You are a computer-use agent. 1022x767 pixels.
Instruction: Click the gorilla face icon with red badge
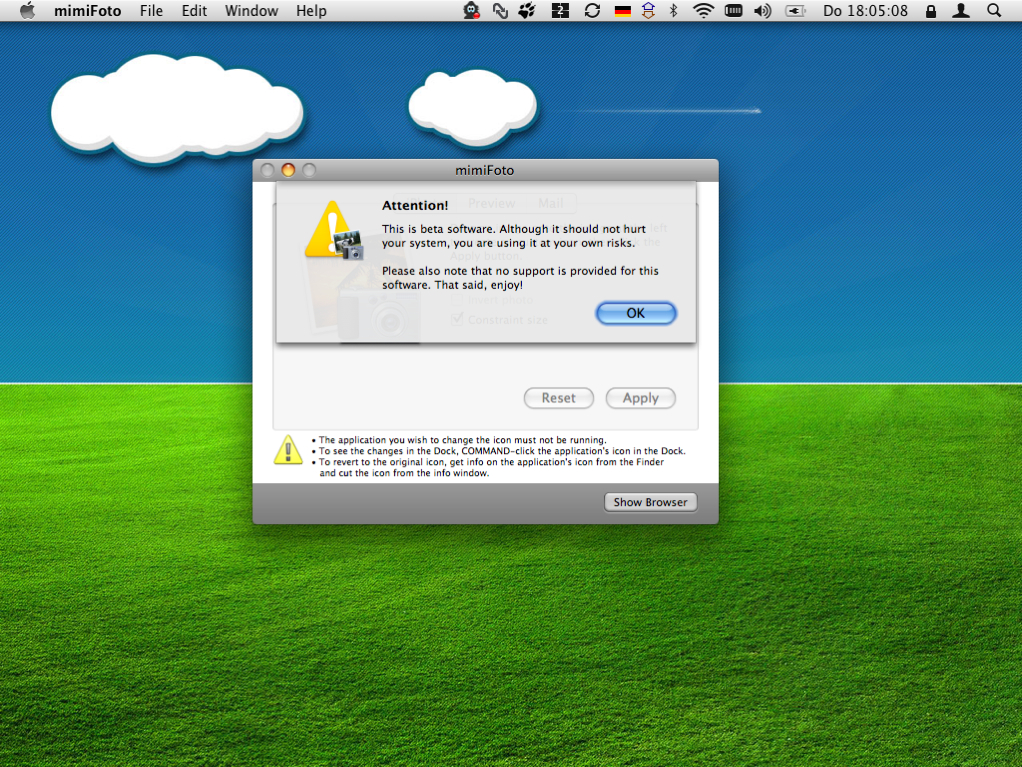click(x=471, y=10)
